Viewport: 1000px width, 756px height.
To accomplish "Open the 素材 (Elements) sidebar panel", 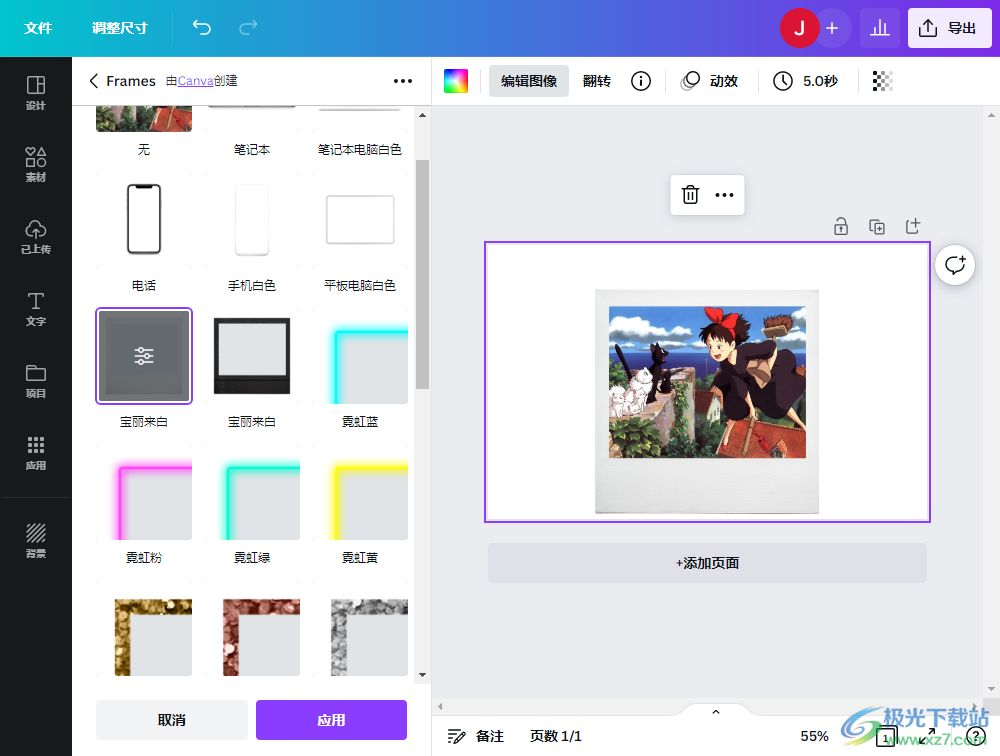I will tap(36, 165).
